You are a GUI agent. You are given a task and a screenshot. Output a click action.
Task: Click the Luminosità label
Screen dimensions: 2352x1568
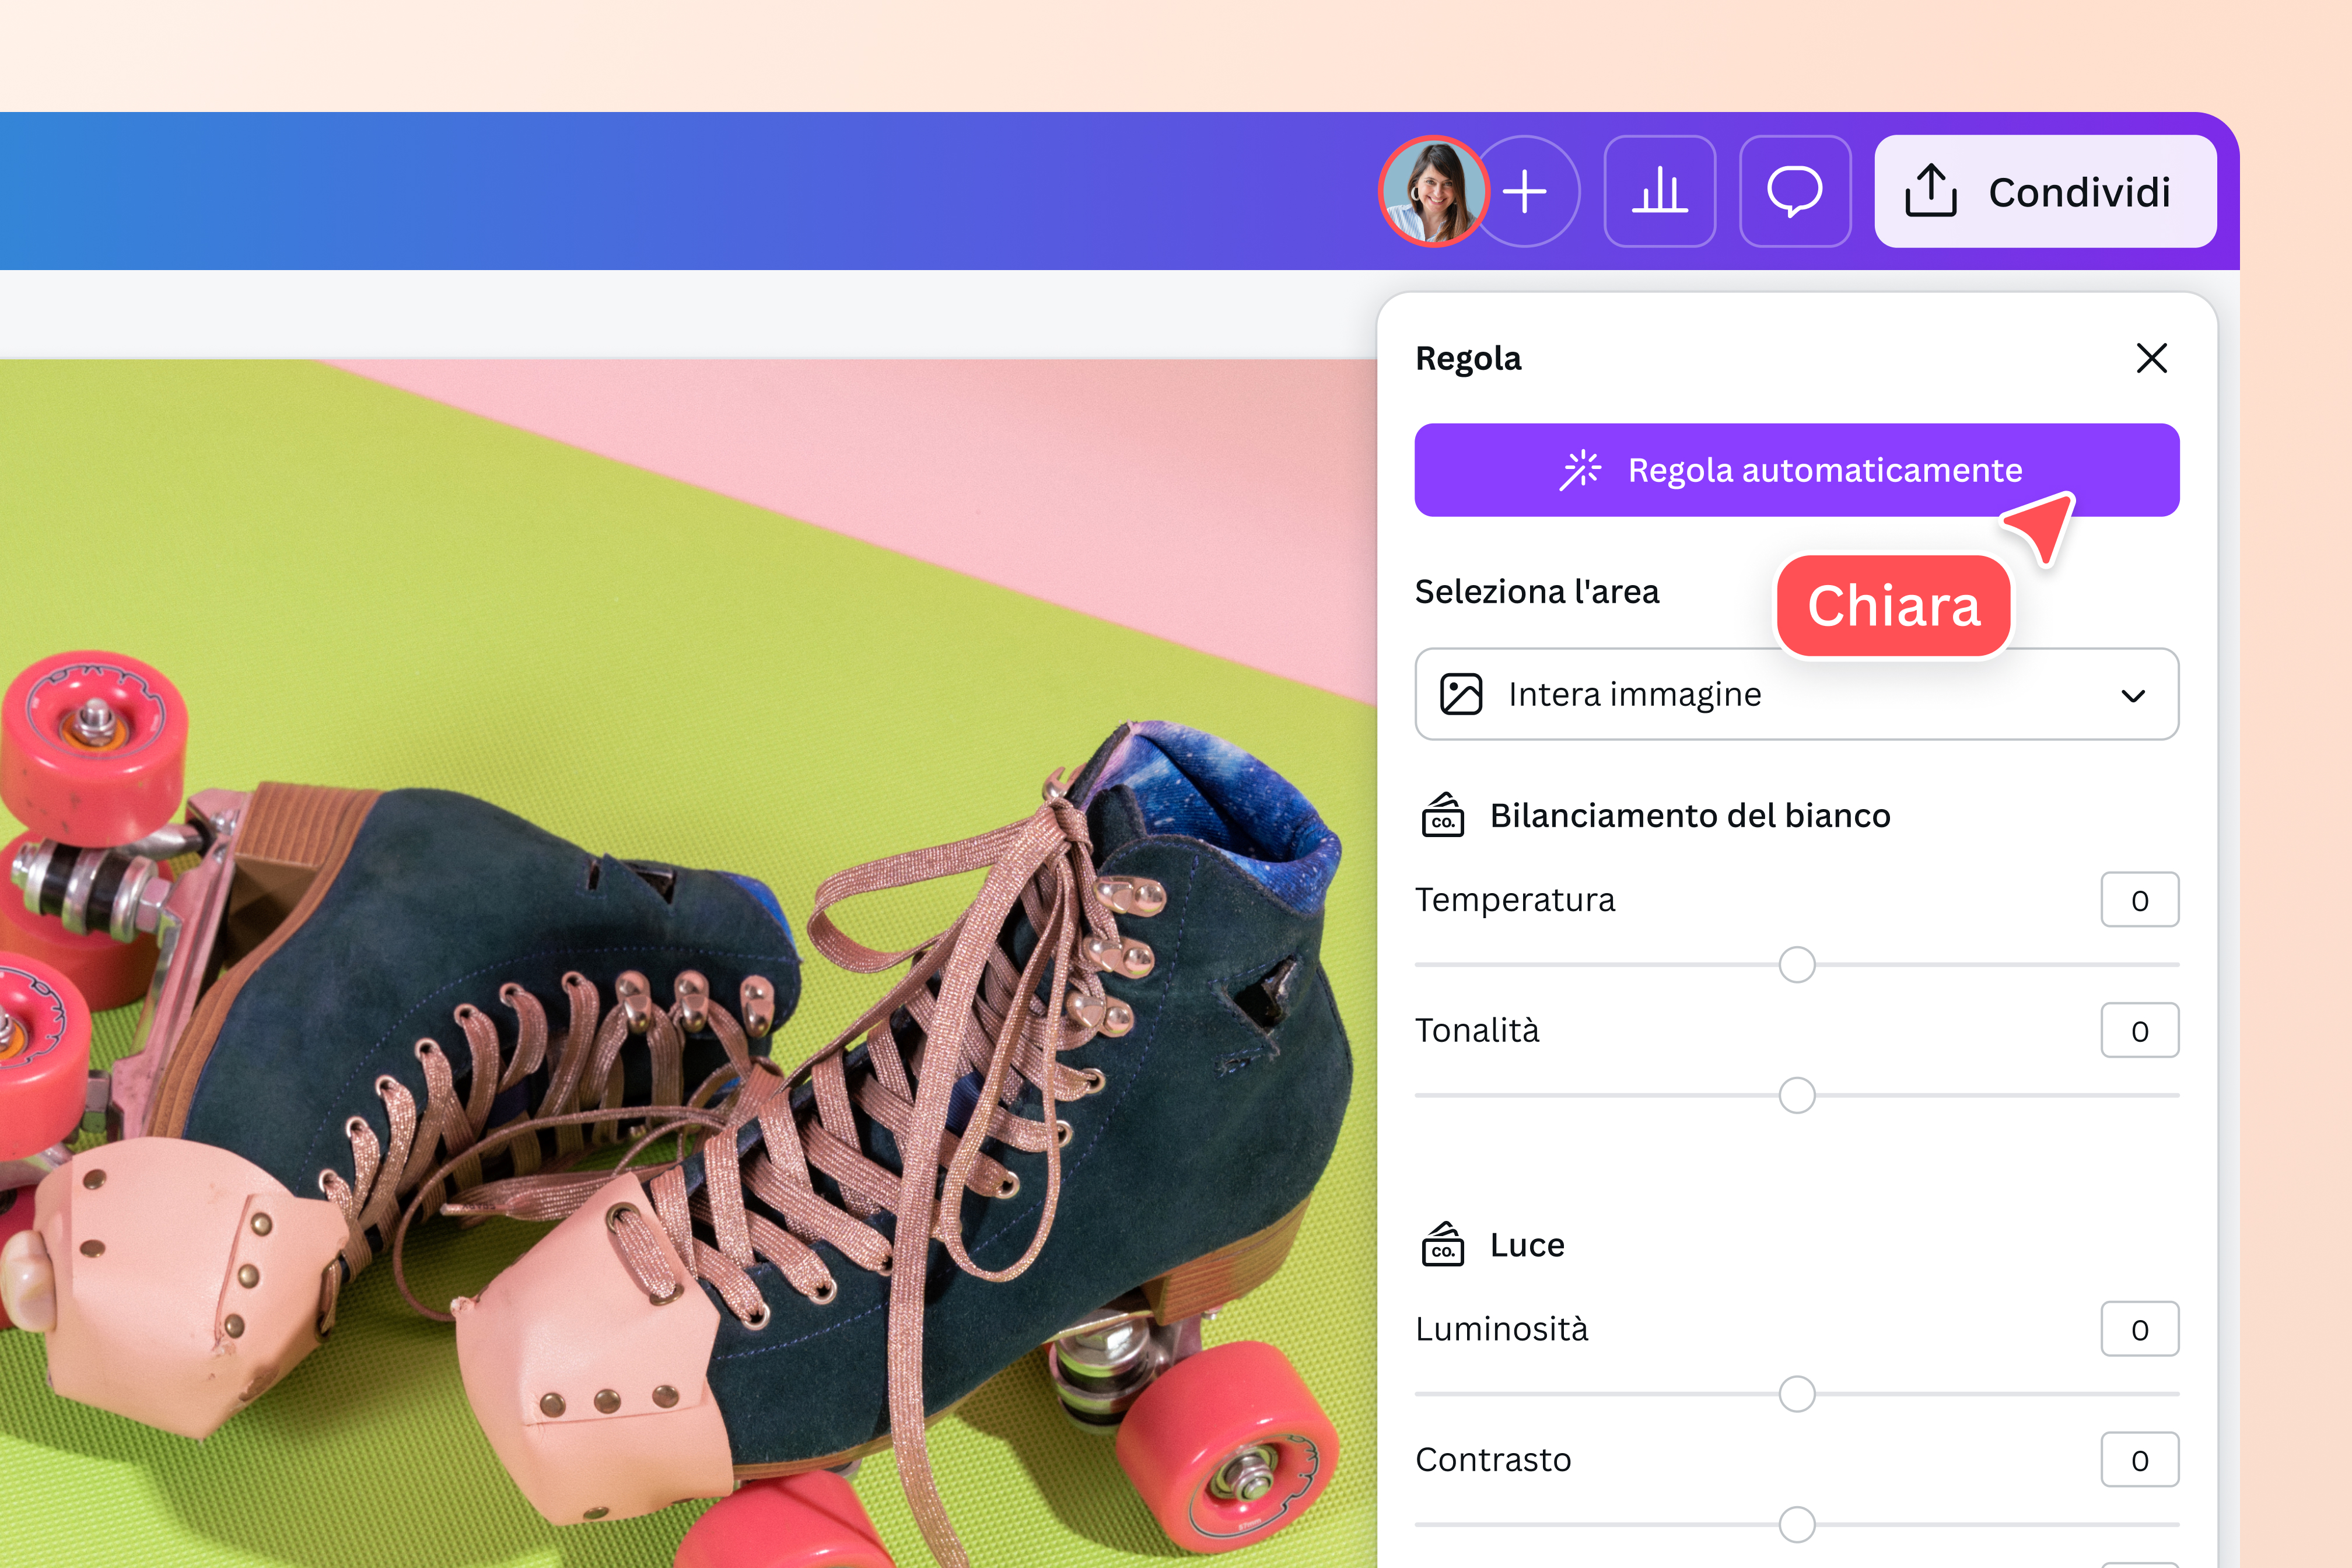1501,1329
